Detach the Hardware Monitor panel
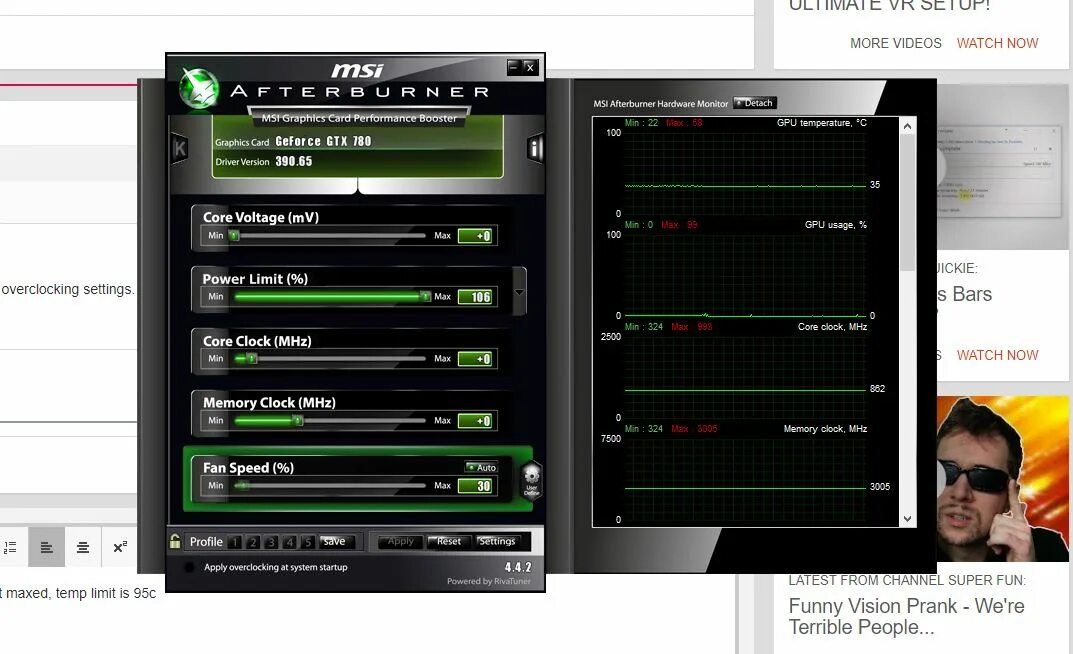 point(755,103)
